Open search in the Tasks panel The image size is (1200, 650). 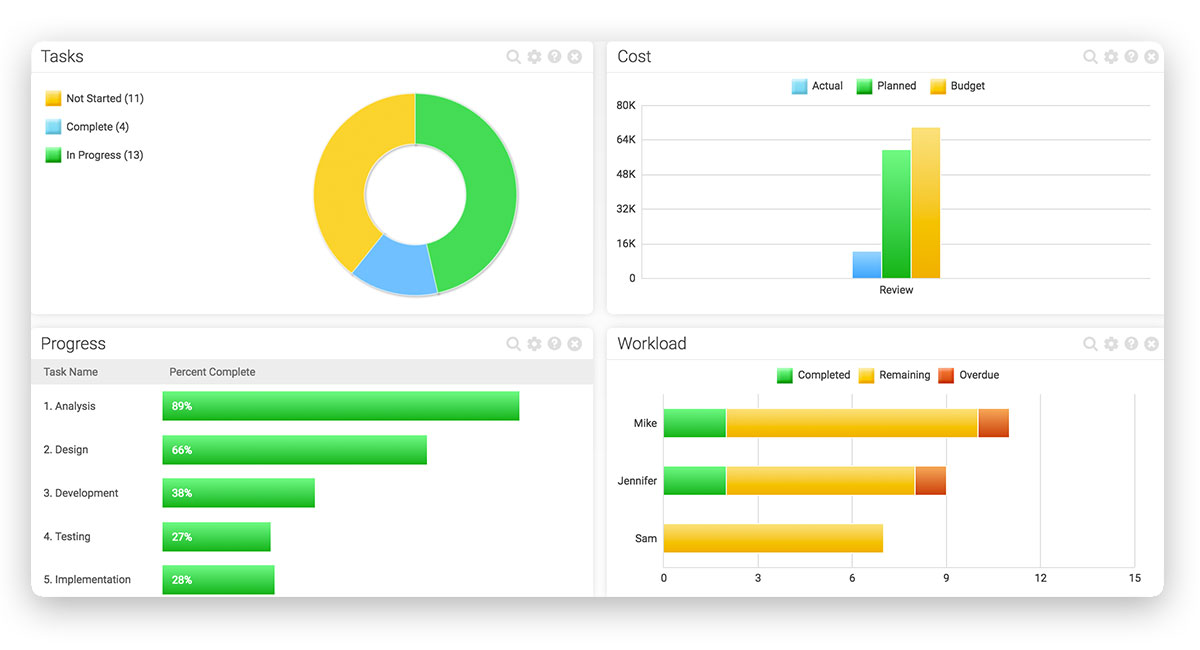(514, 57)
